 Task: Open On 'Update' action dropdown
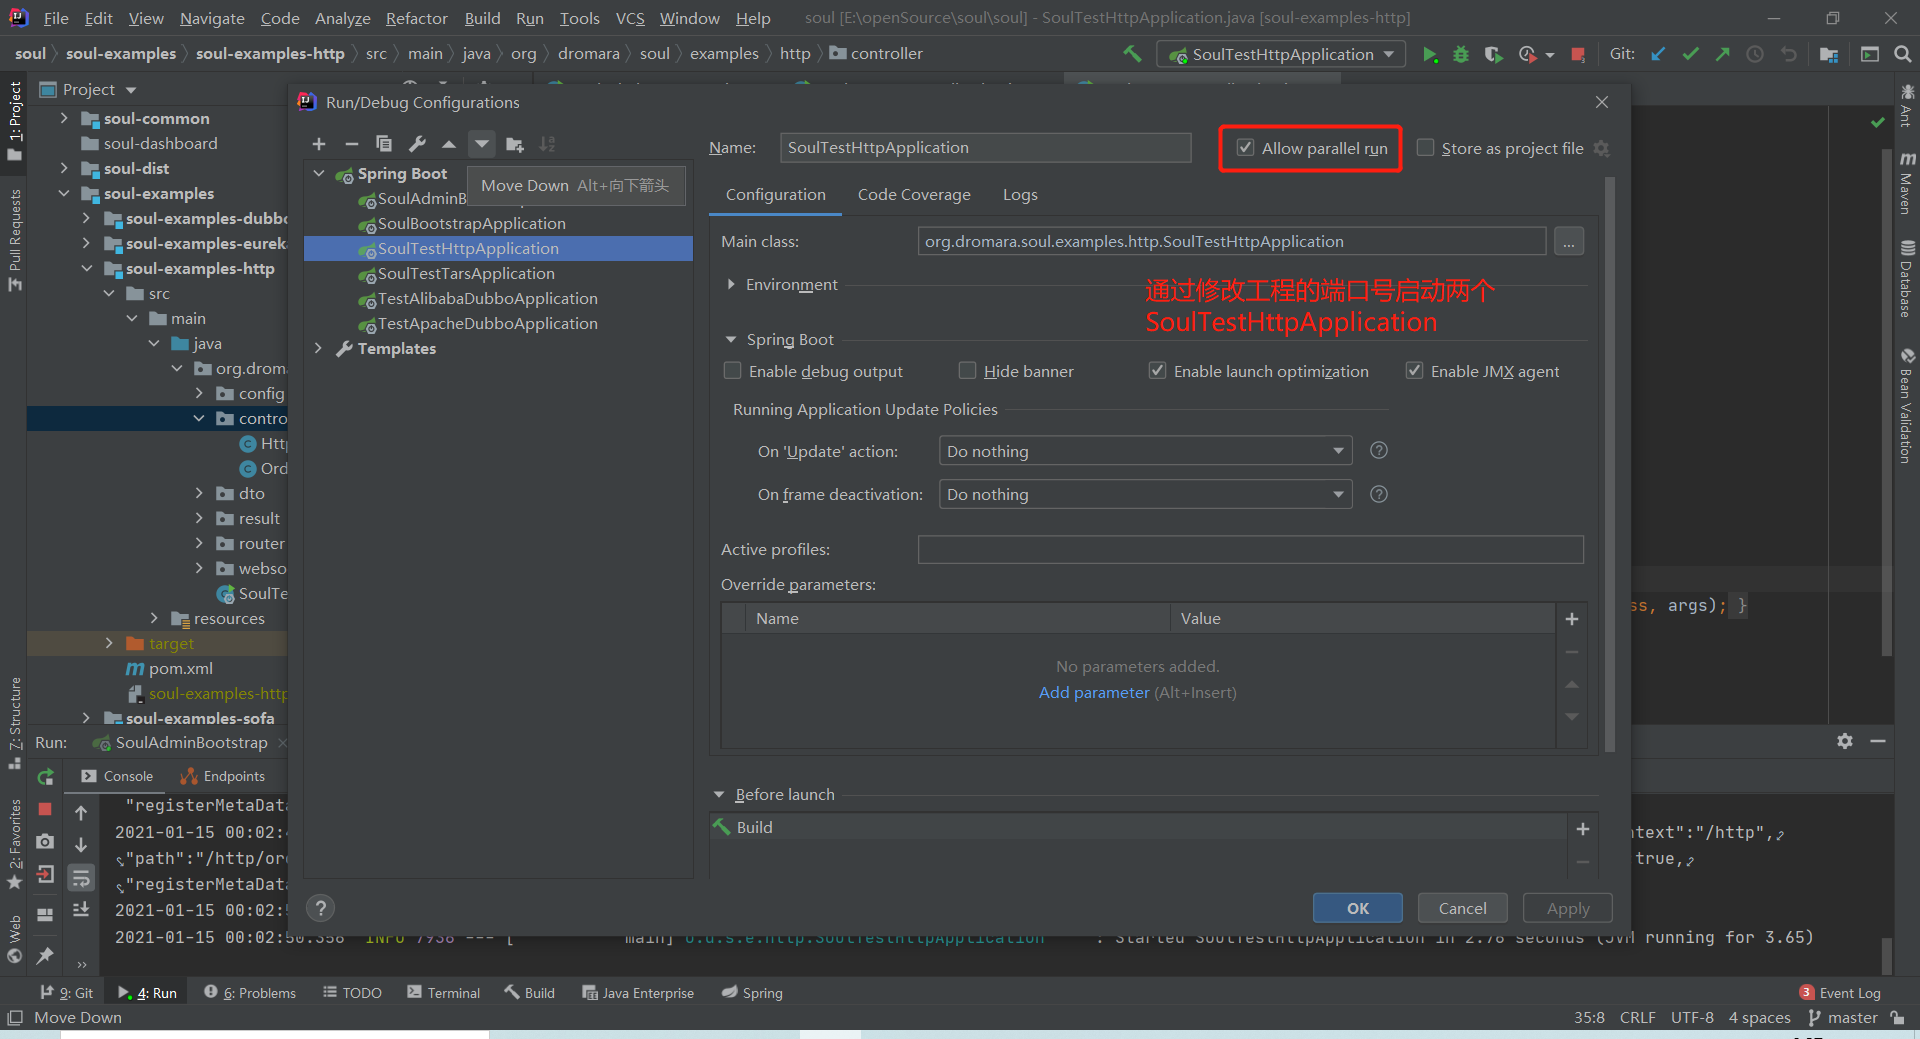pyautogui.click(x=1145, y=451)
